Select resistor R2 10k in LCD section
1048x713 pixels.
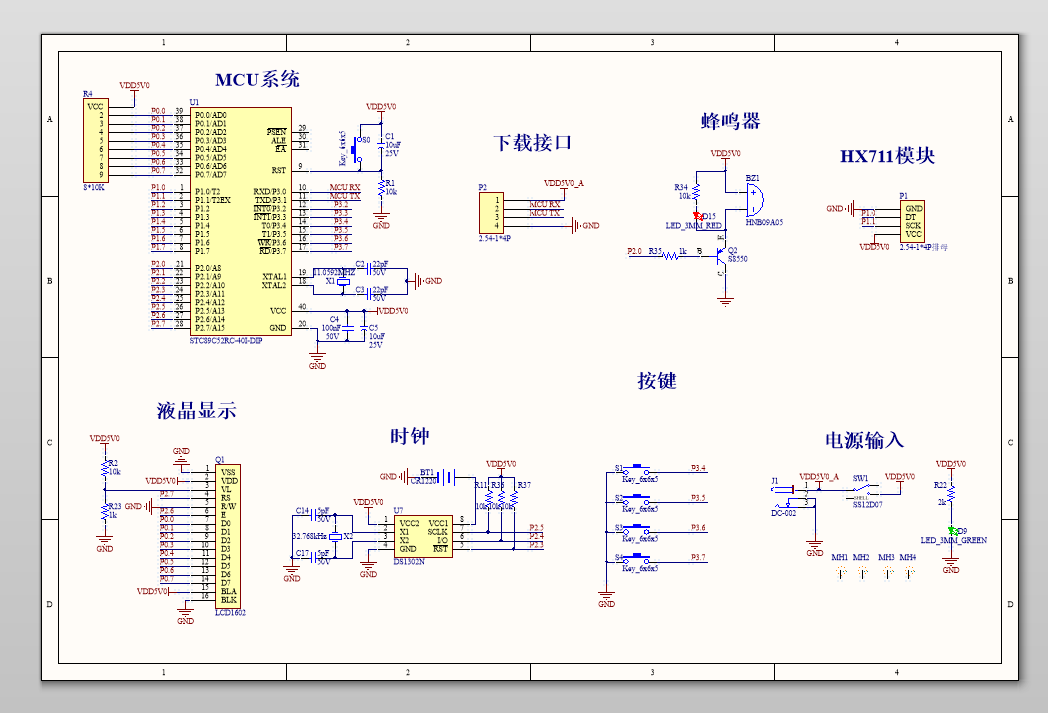(105, 468)
